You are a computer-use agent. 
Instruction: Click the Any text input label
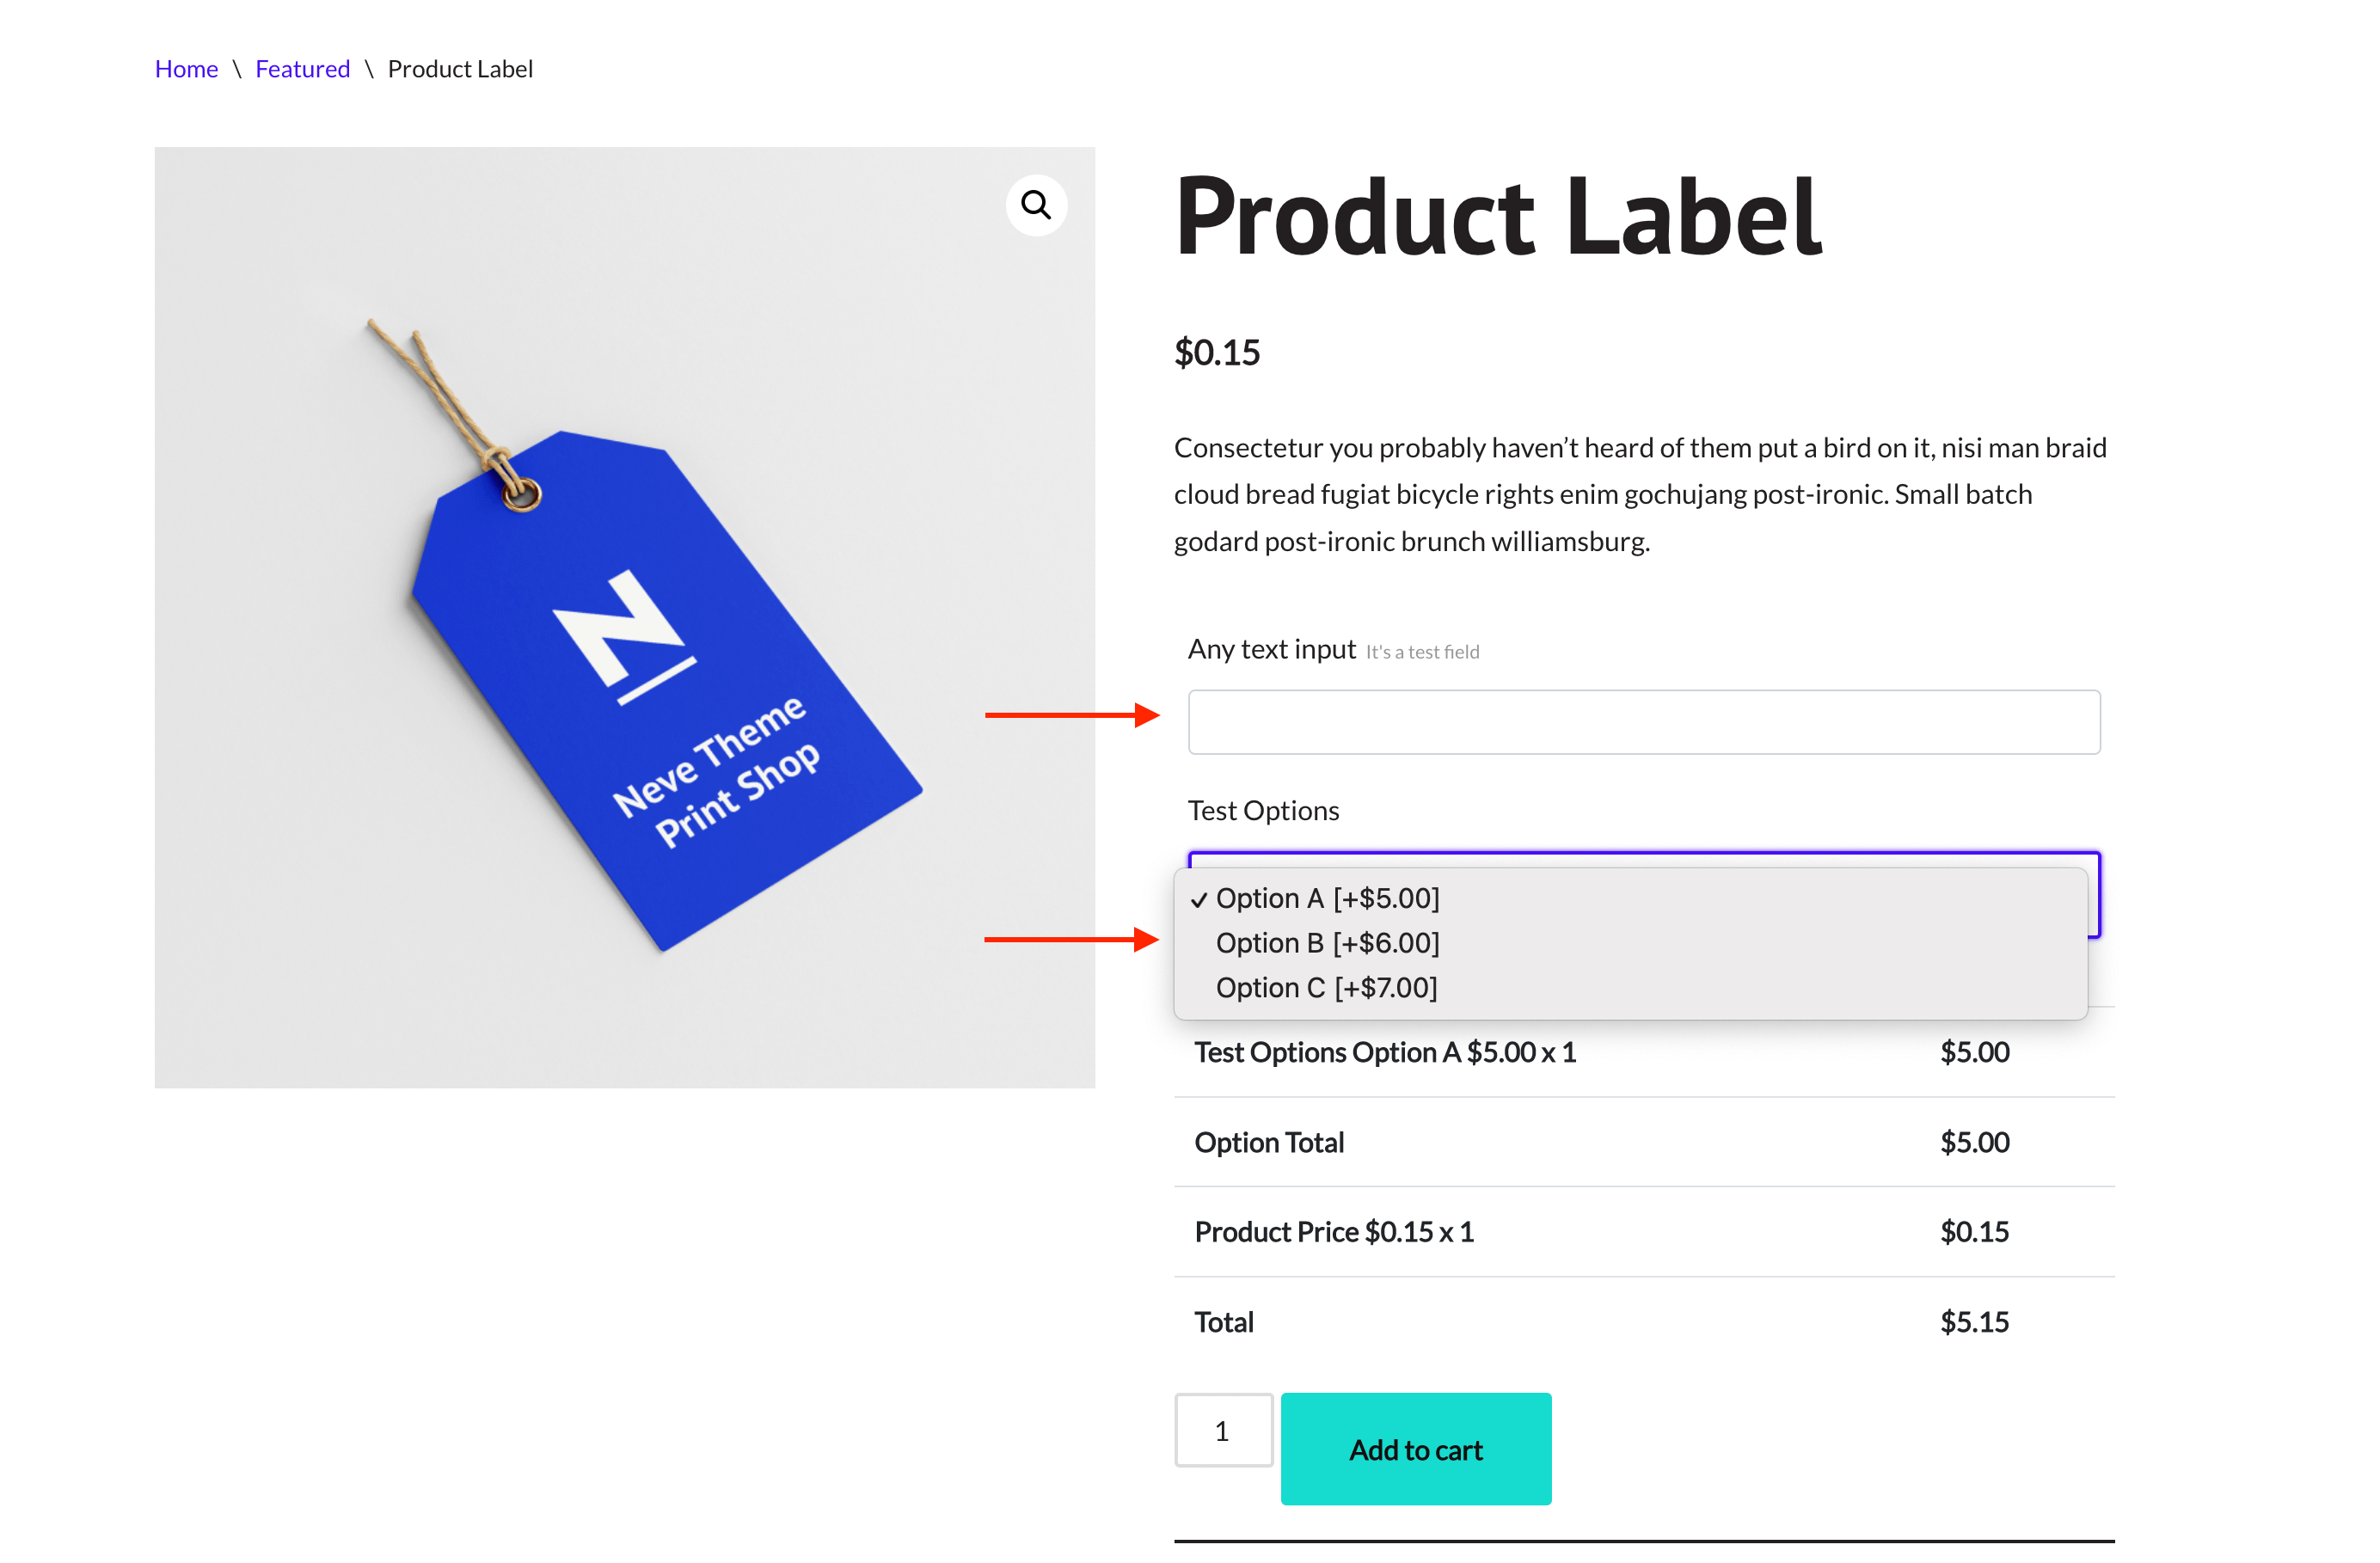[1271, 650]
